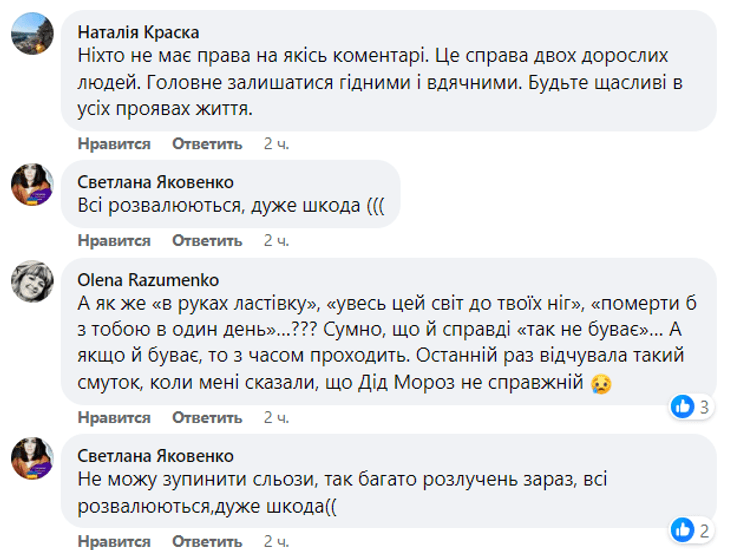Like Наталія Краска's comment via Нравится
This screenshot has width=740, height=550.
pyautogui.click(x=114, y=144)
